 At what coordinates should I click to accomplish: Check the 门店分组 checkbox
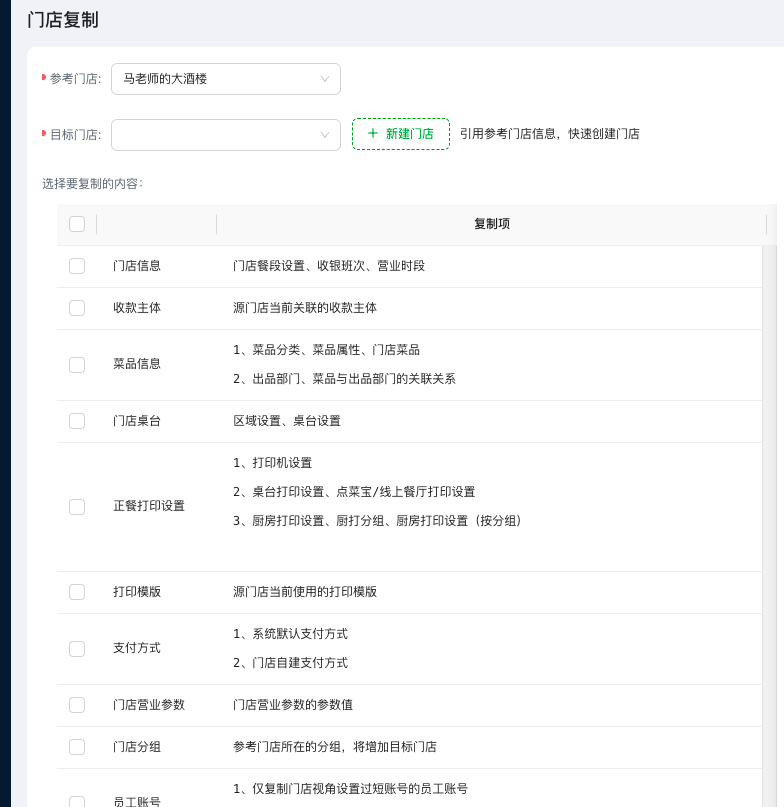click(77, 747)
